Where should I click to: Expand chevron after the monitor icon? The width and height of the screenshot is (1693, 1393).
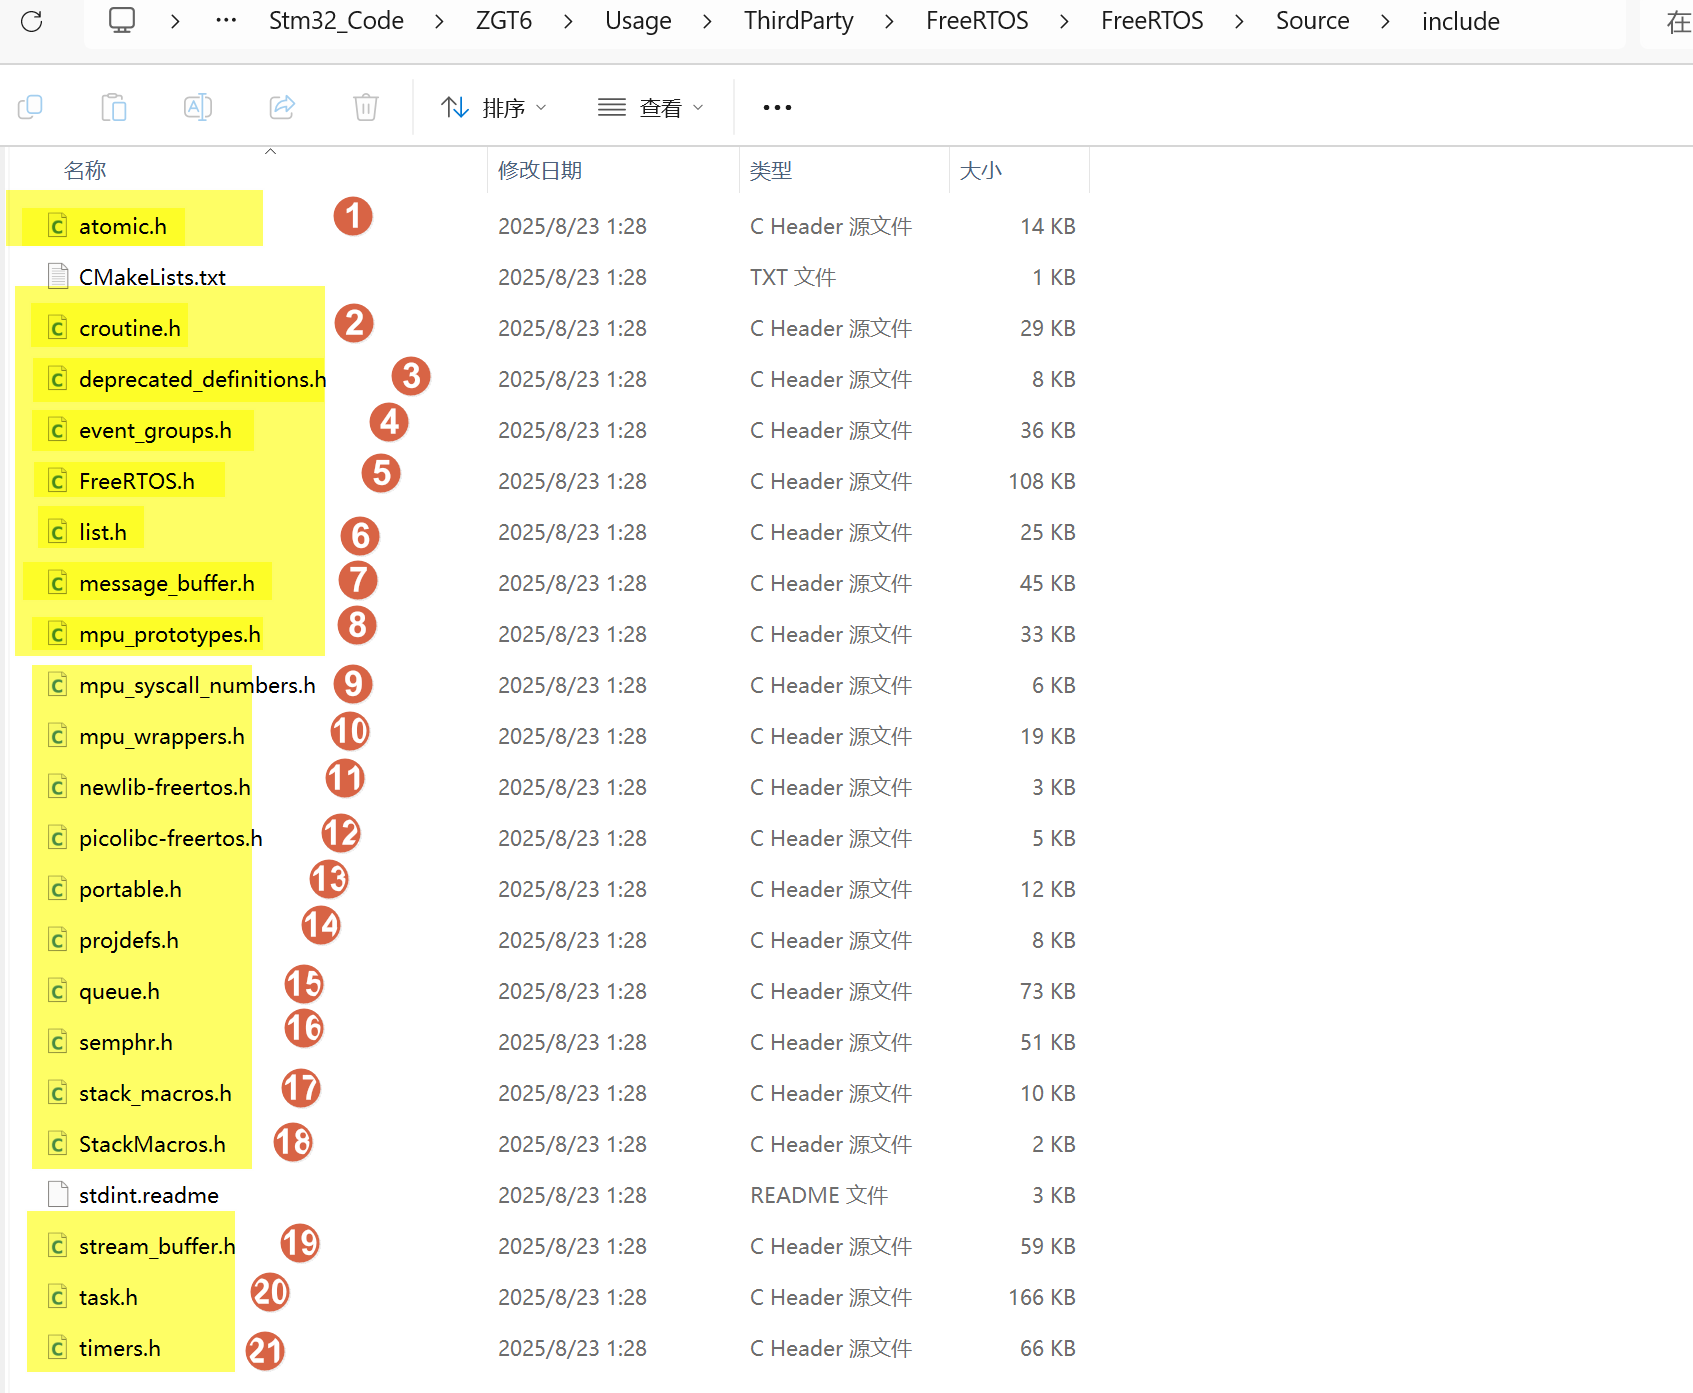tap(175, 21)
